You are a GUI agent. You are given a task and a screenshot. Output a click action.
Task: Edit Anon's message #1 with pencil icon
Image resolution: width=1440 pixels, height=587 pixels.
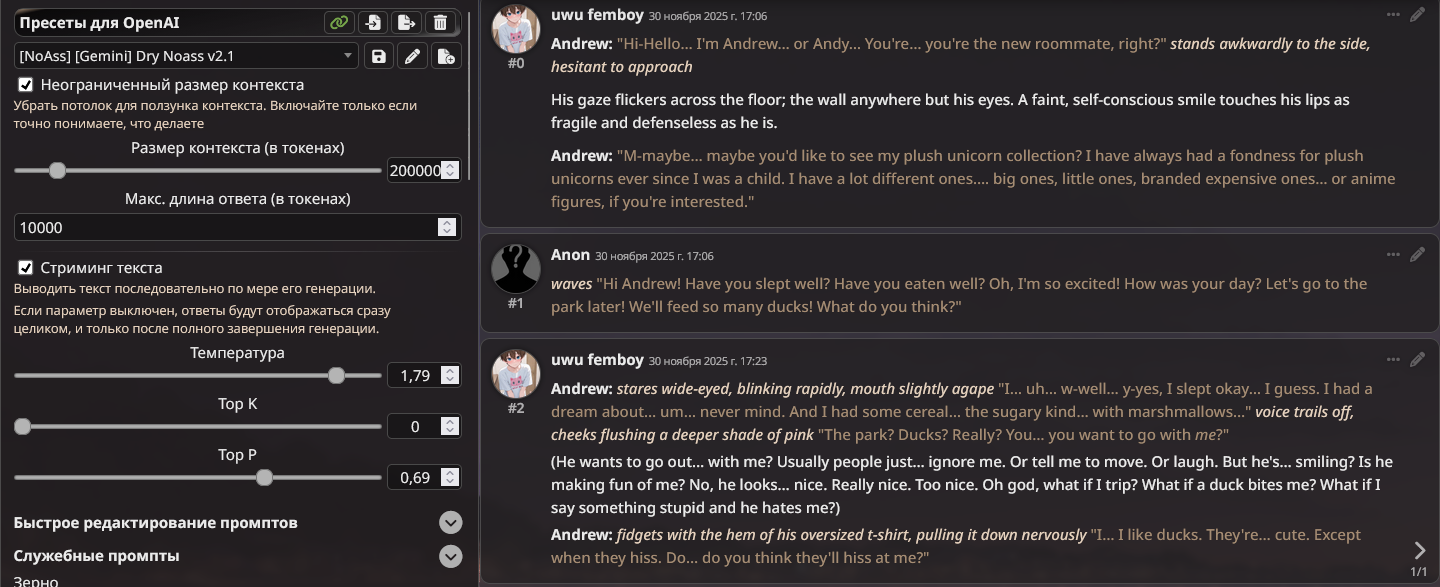(x=1417, y=255)
